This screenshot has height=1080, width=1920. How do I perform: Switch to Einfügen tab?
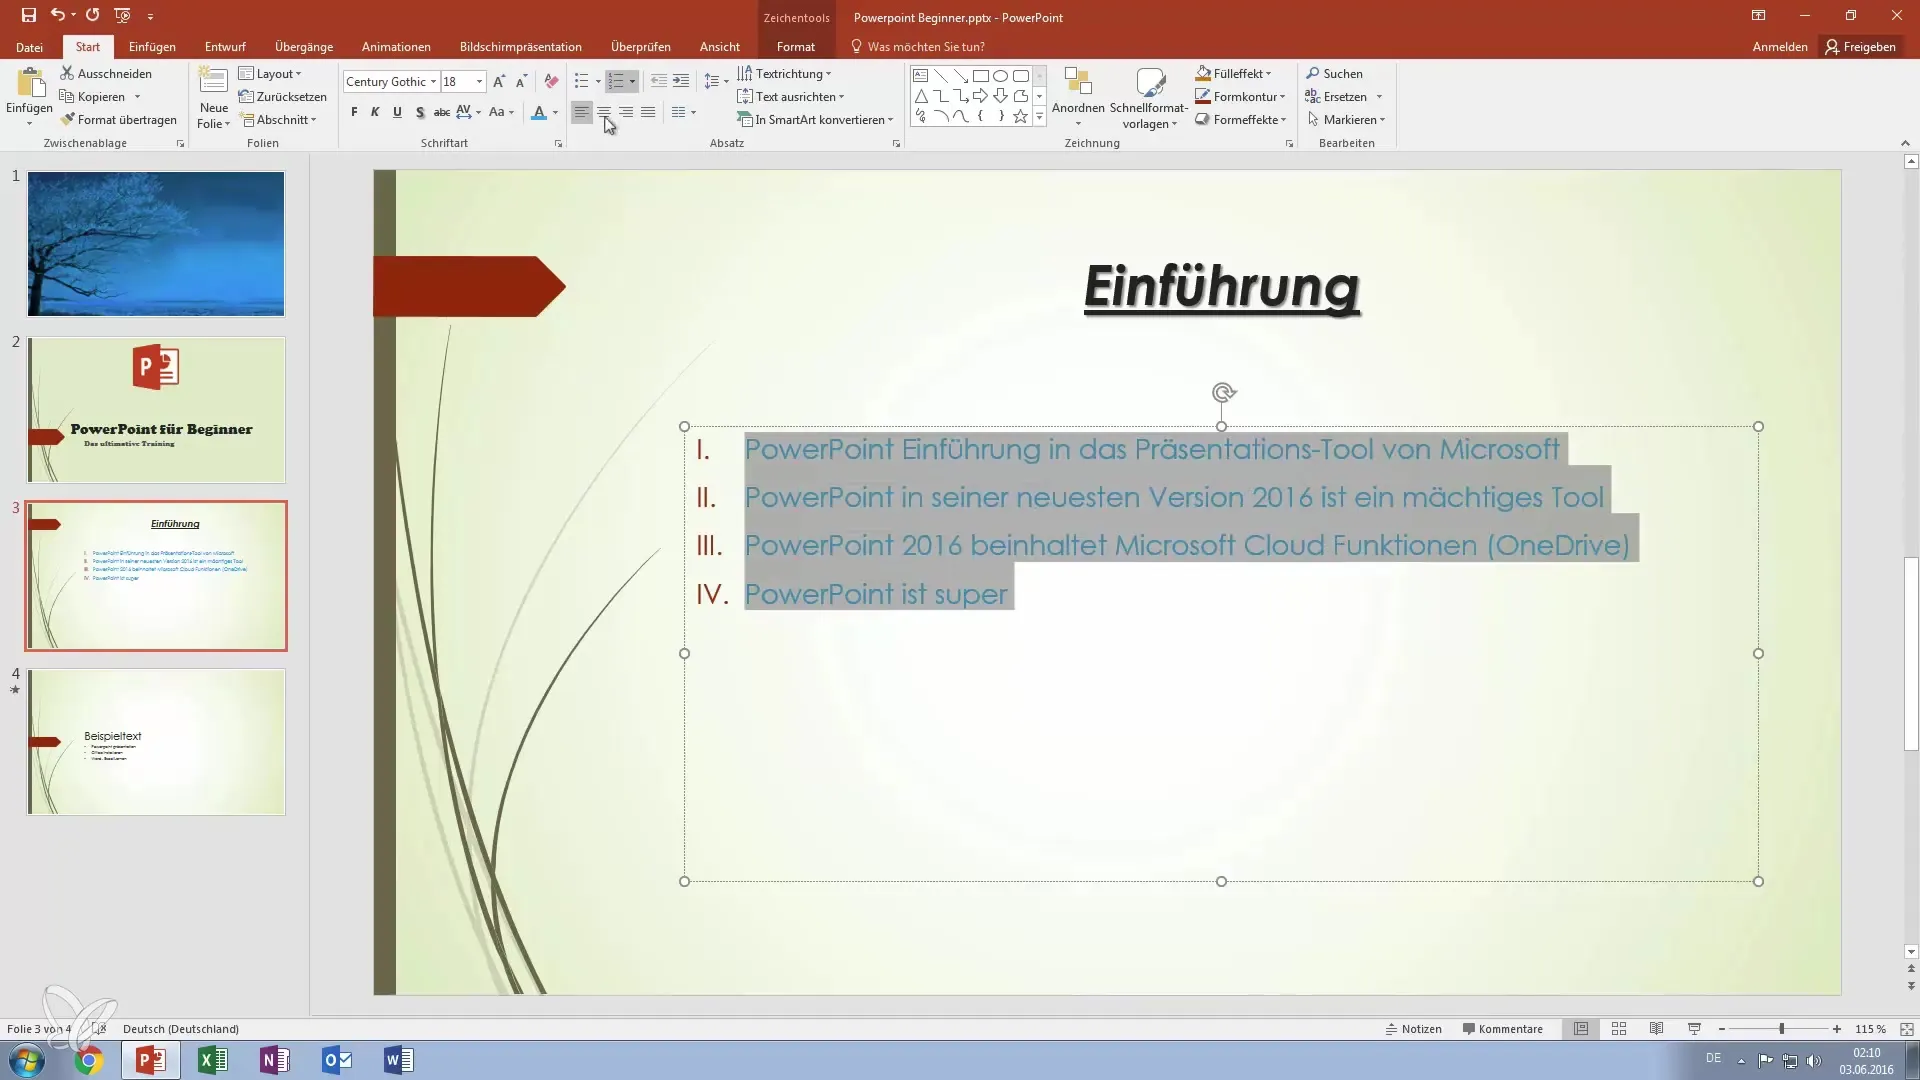tap(152, 47)
